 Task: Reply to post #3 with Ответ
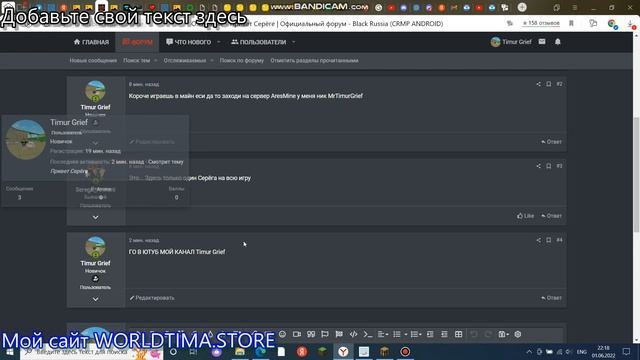pyautogui.click(x=551, y=216)
